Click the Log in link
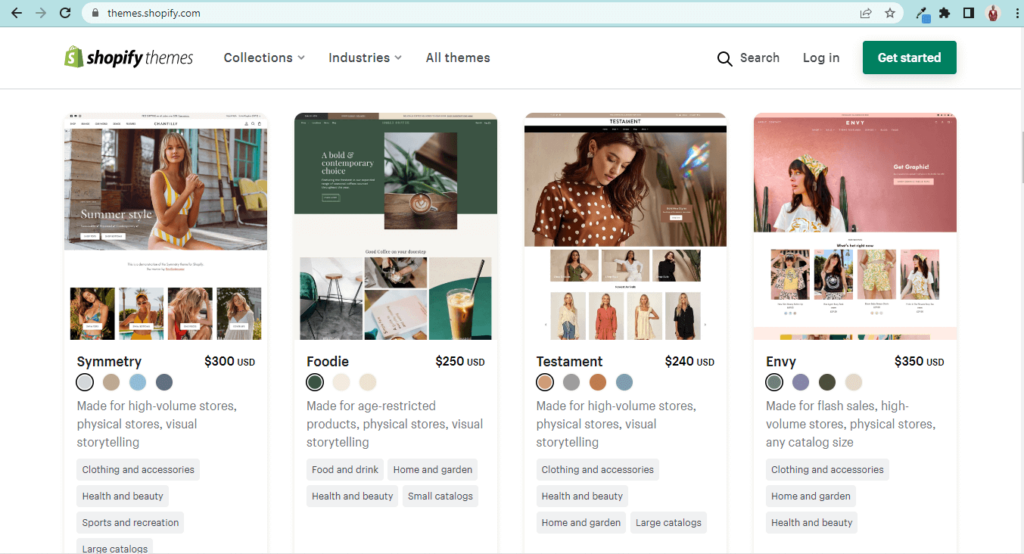1024x554 pixels. [821, 57]
